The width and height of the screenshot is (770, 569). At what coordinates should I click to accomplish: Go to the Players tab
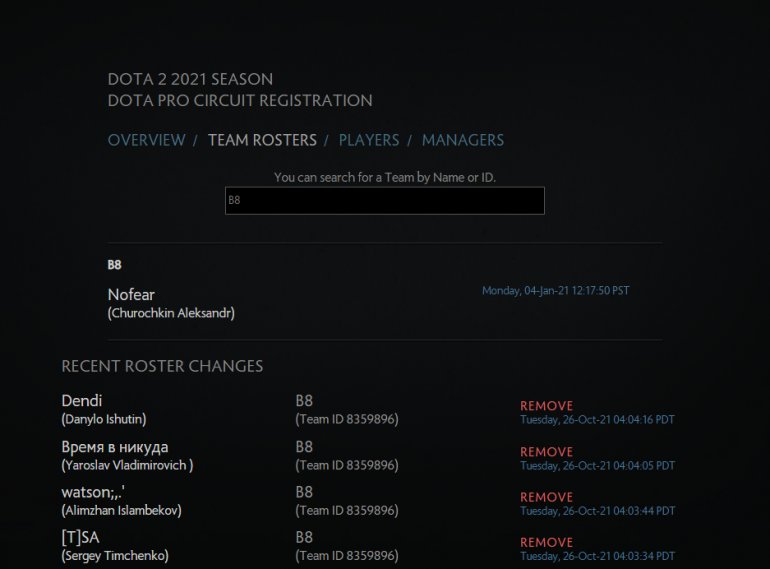(x=368, y=140)
